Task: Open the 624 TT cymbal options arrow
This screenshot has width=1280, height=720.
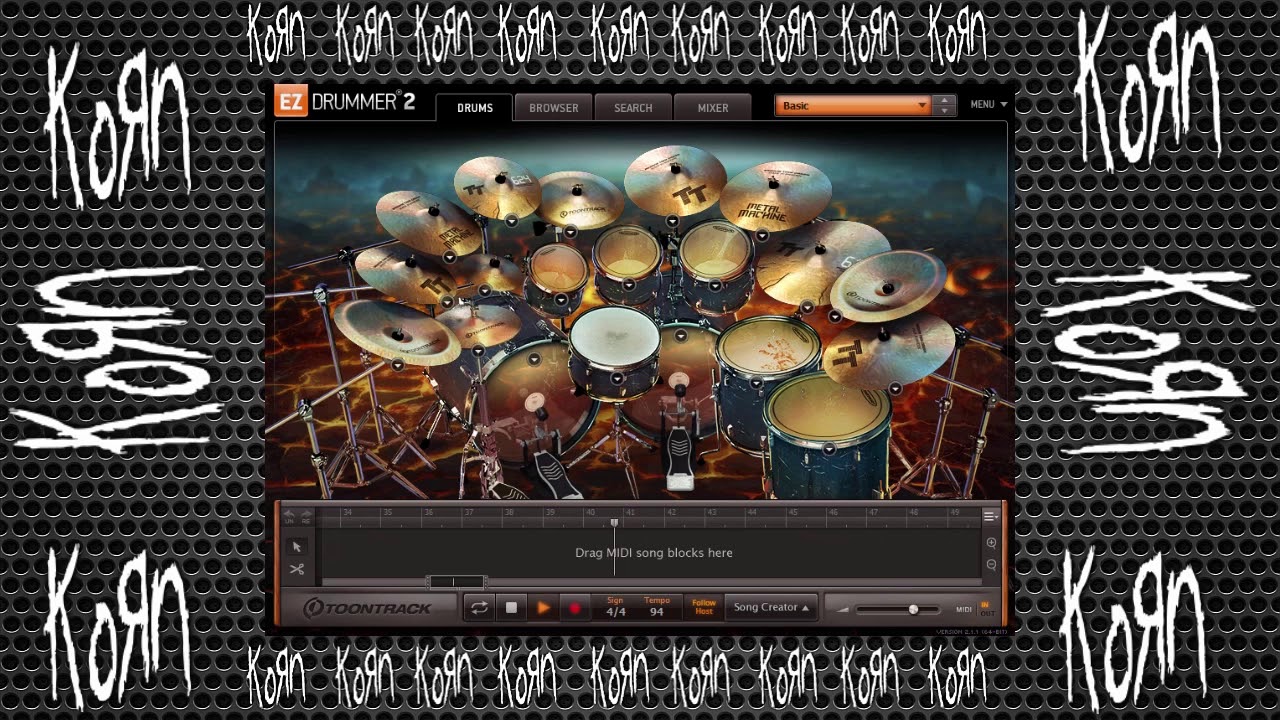Action: (x=511, y=220)
